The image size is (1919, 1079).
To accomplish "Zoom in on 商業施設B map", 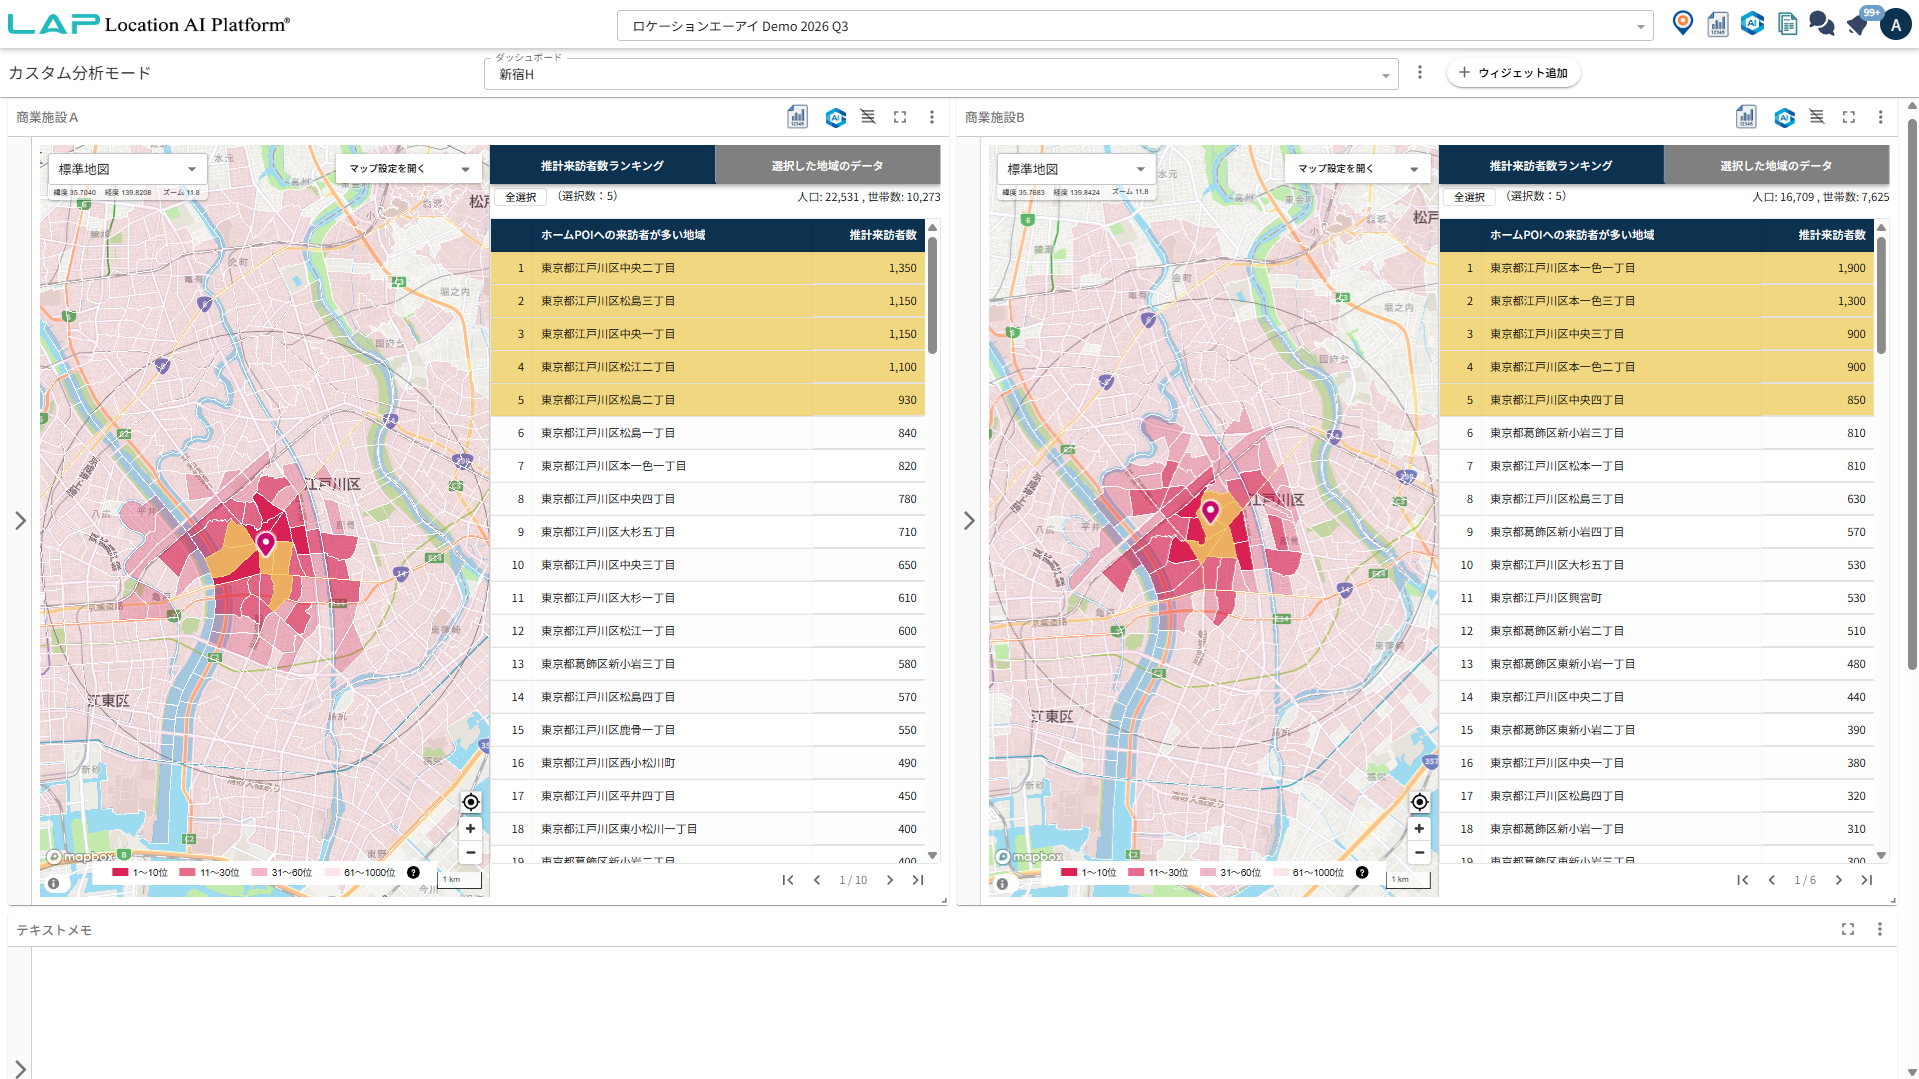I will click(1419, 829).
